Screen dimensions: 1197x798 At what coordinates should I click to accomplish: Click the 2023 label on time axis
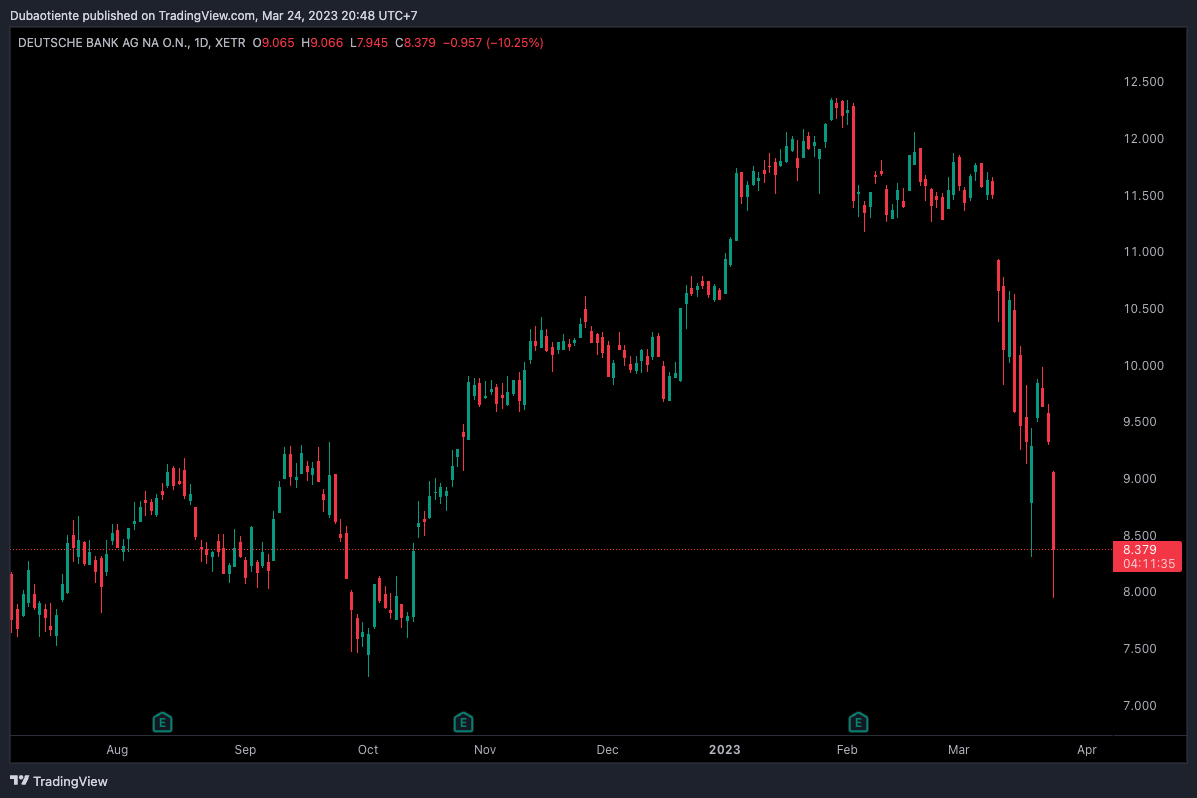coord(724,750)
